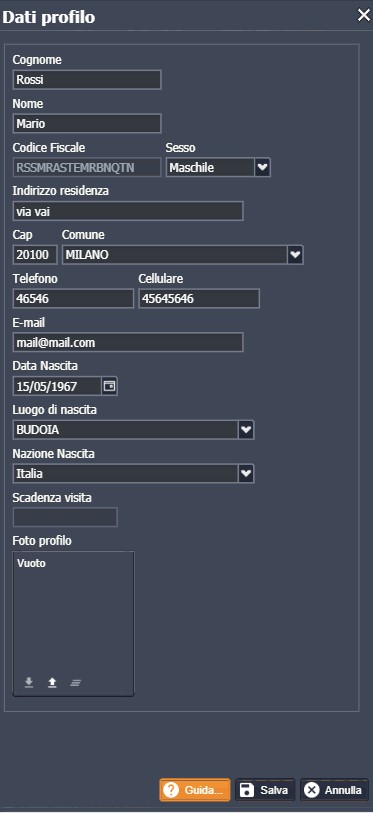
Task: Expand the Luogo di nascita dropdown
Action: tap(246, 430)
